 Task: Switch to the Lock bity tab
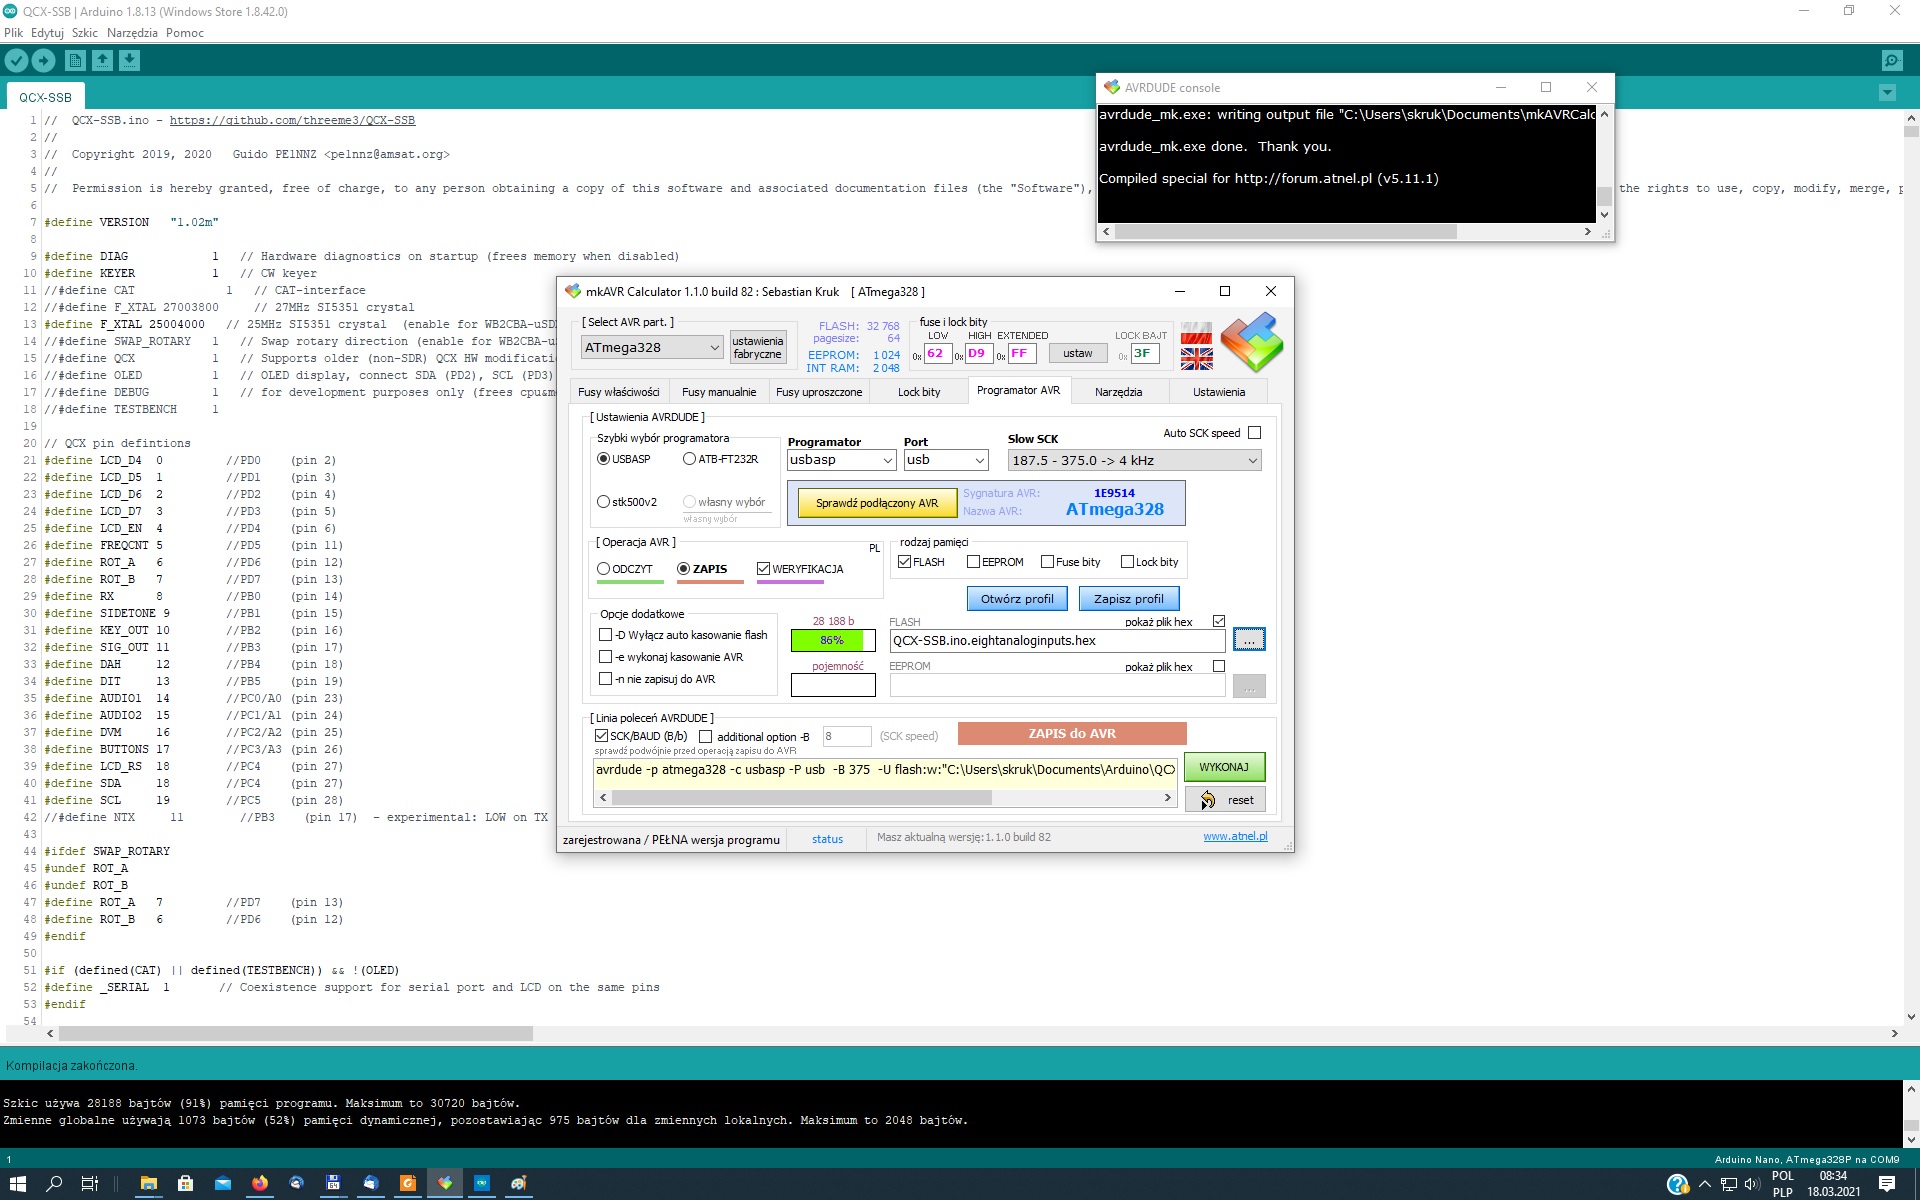[918, 392]
